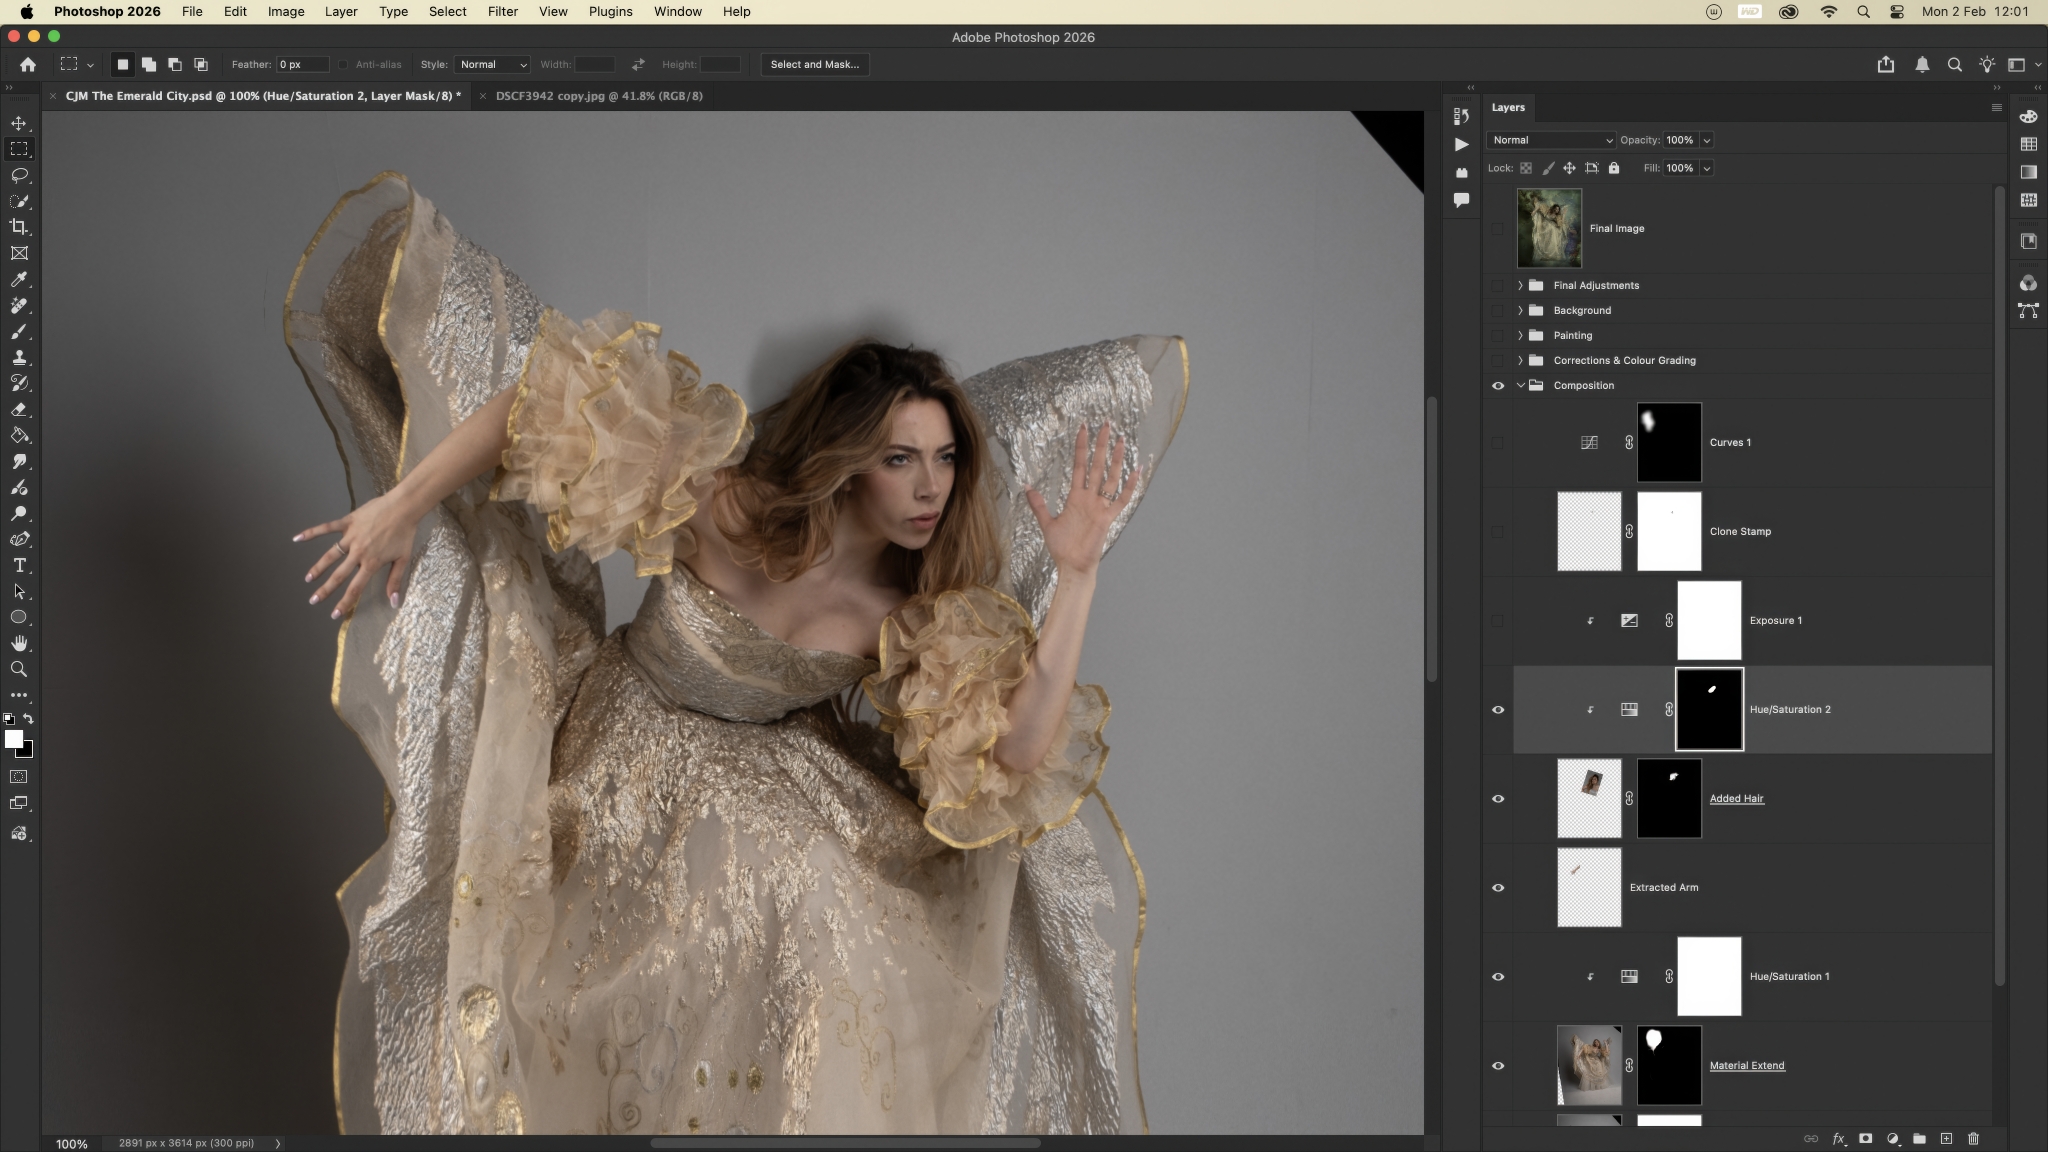This screenshot has width=2048, height=1152.
Task: Select the Lasso tool
Action: (19, 175)
